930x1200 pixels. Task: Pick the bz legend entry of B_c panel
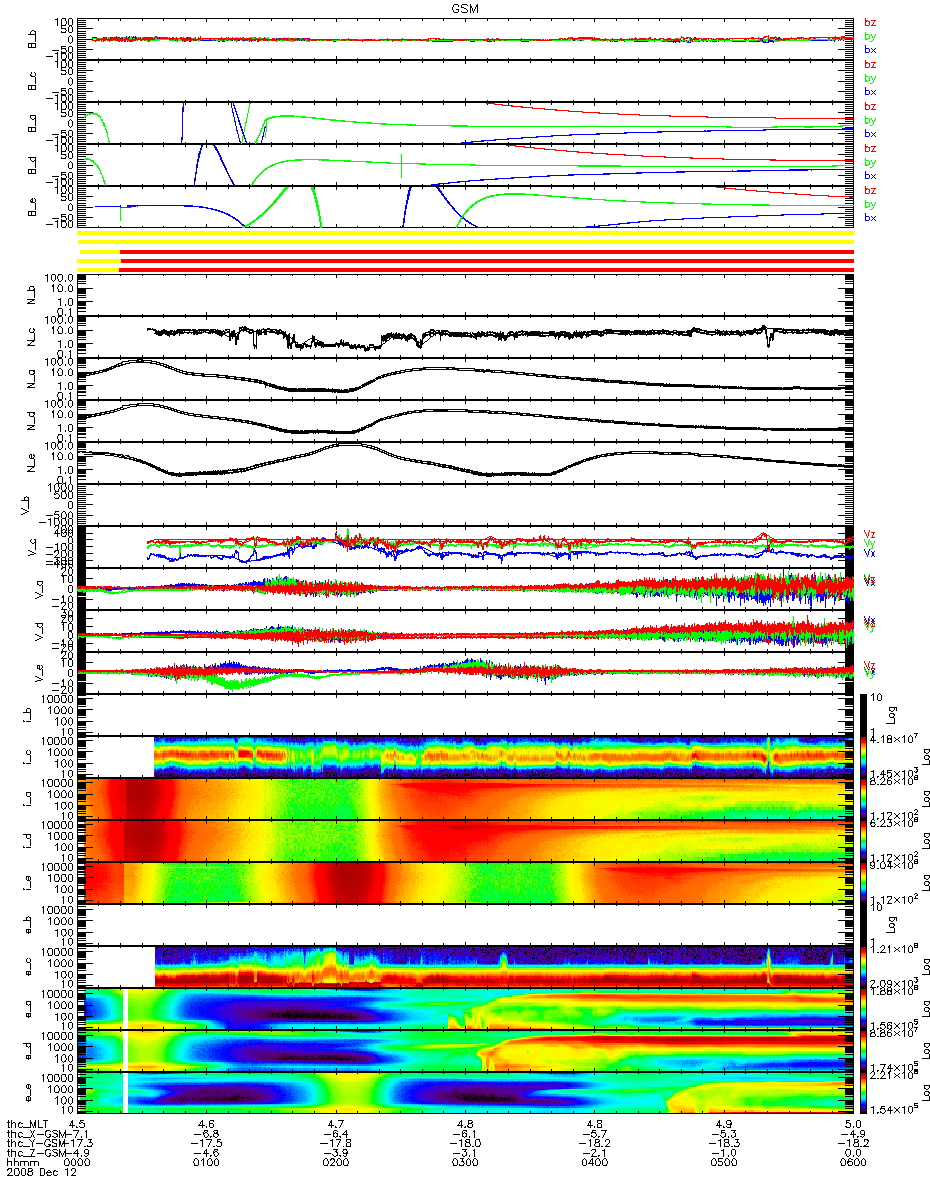tap(870, 64)
